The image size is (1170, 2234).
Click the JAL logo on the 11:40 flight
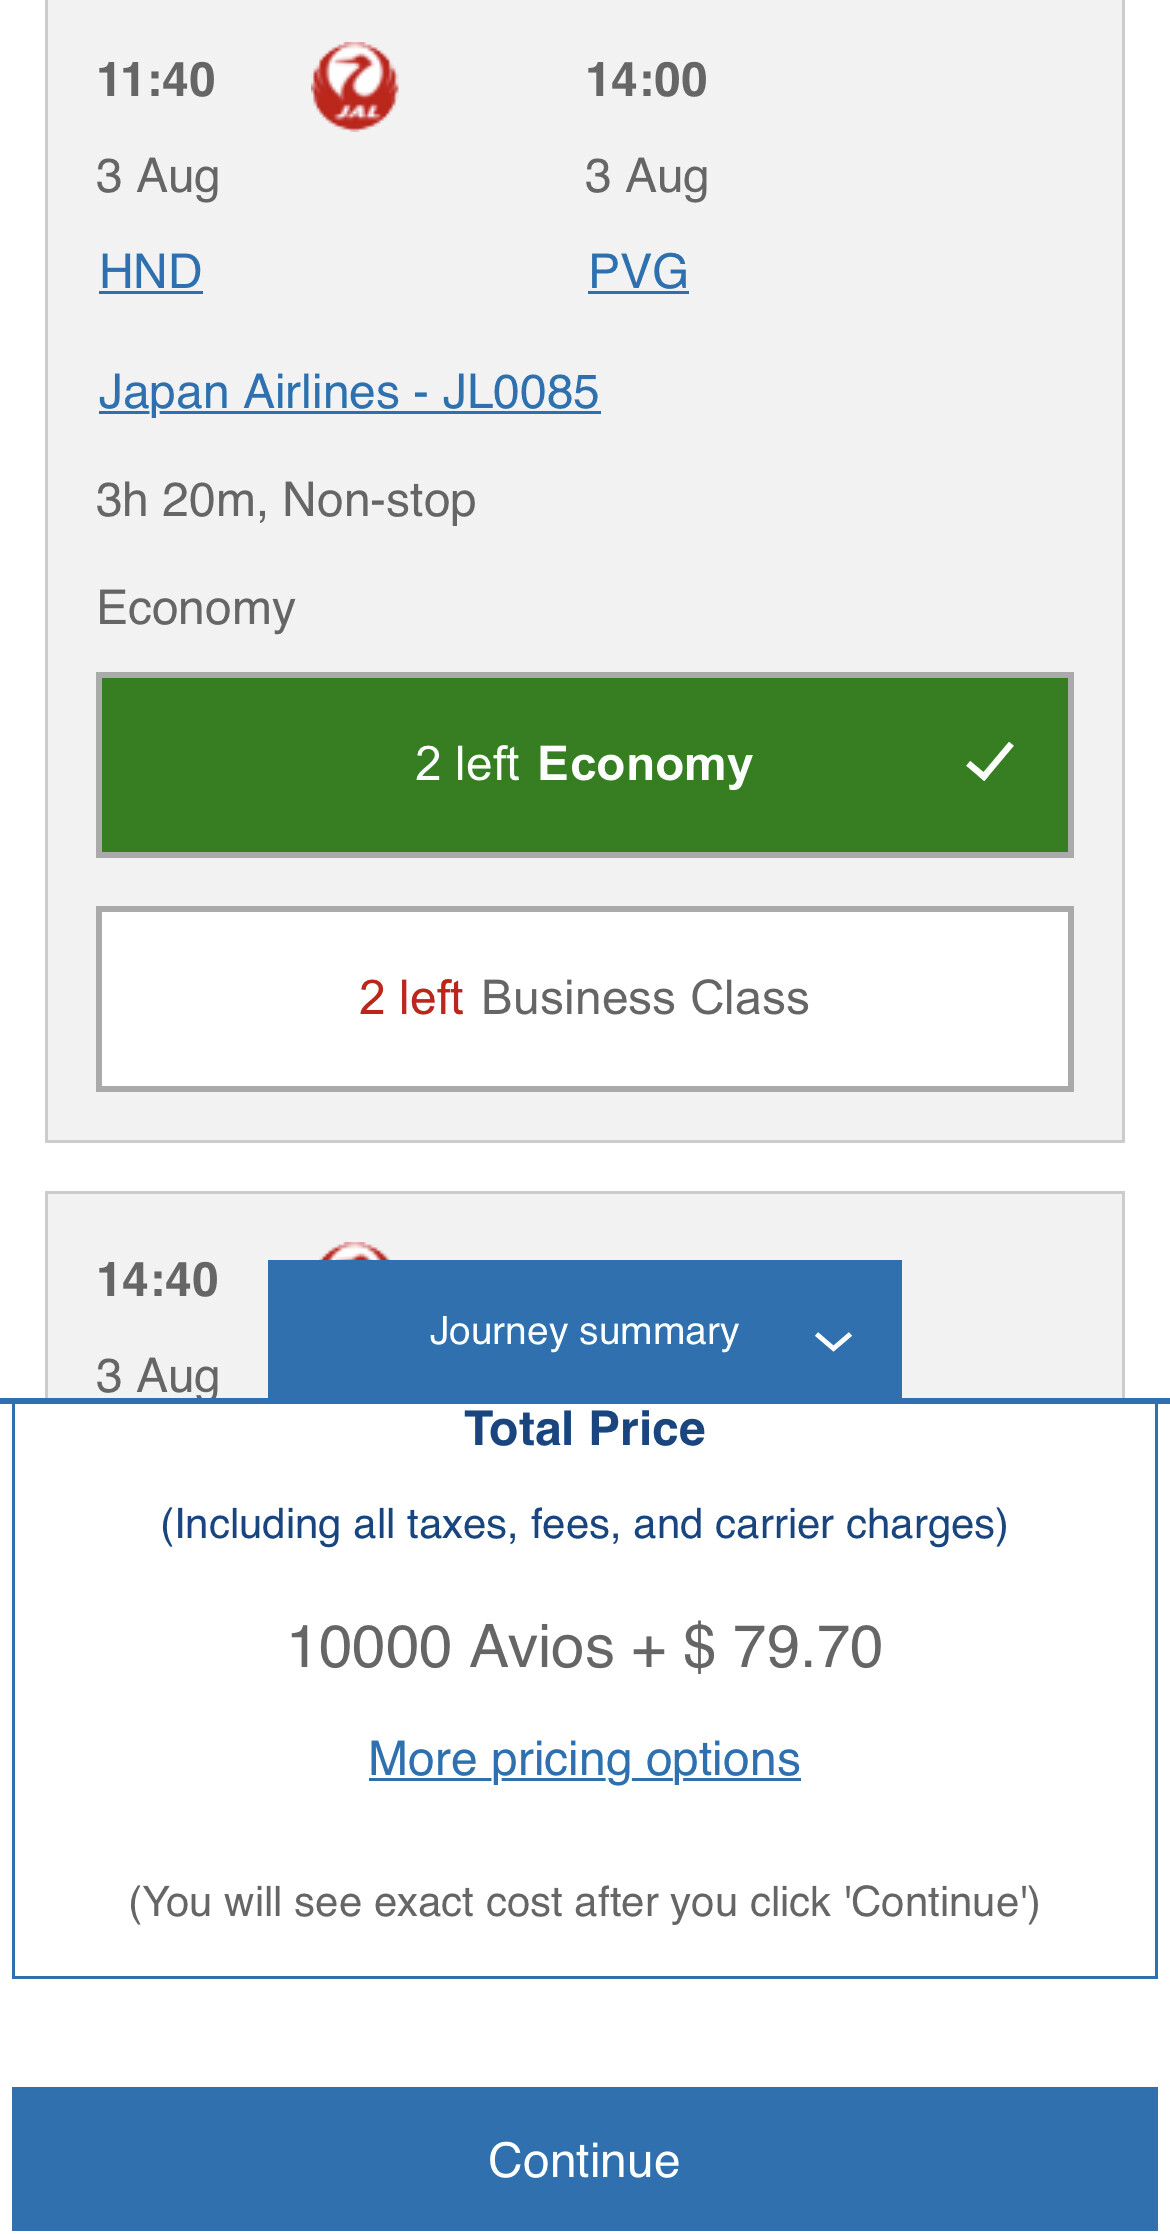click(x=354, y=86)
